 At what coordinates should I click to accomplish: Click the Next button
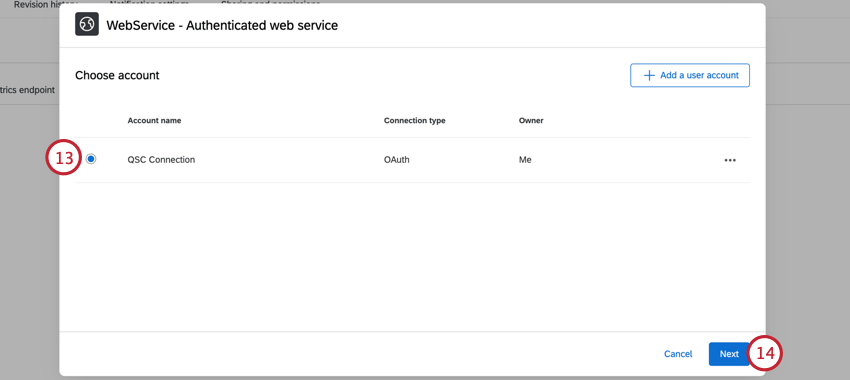729,354
